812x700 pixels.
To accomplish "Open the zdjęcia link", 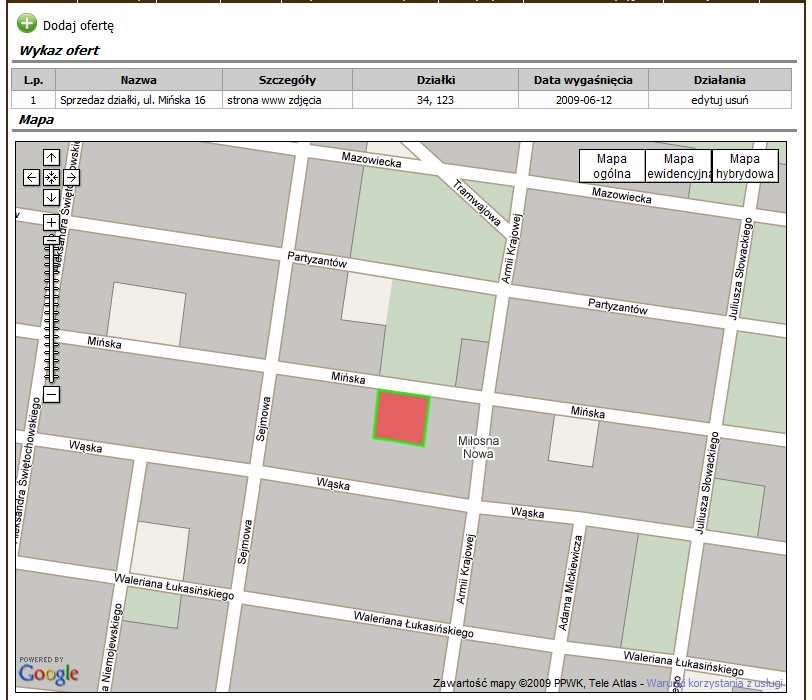I will tap(305, 100).
